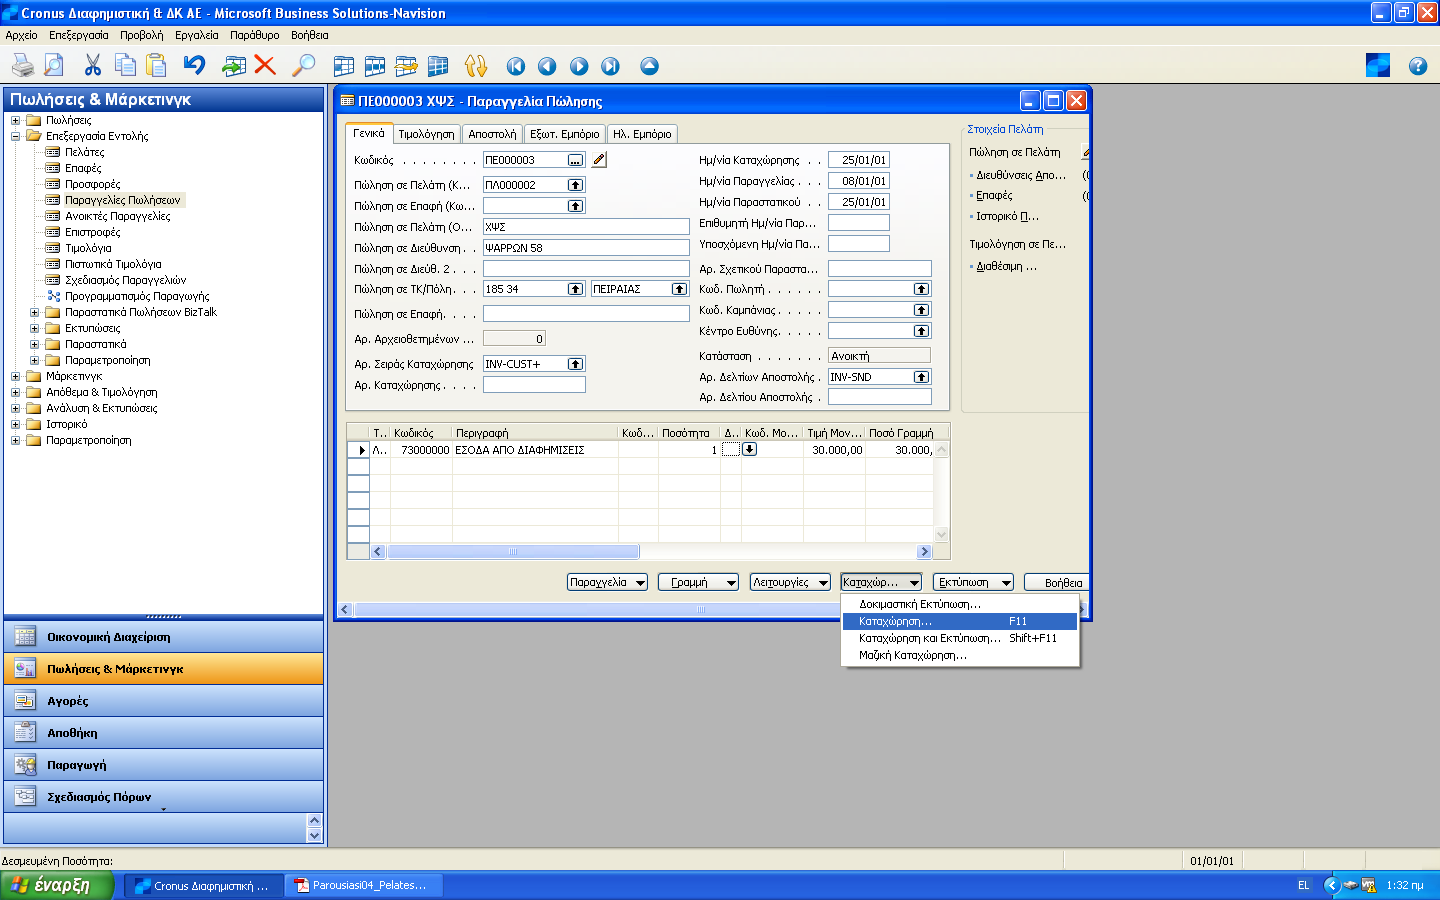Click the Find magnifier icon

click(303, 66)
